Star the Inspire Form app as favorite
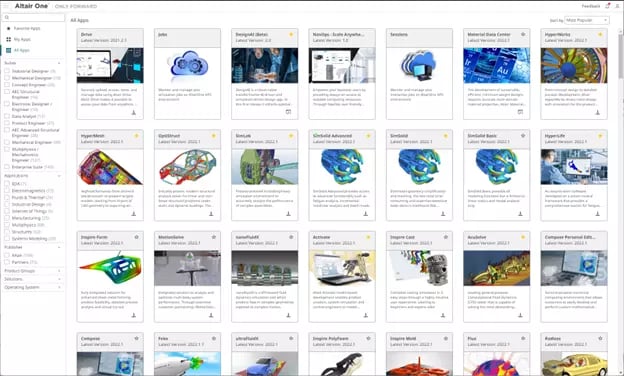 [136, 237]
